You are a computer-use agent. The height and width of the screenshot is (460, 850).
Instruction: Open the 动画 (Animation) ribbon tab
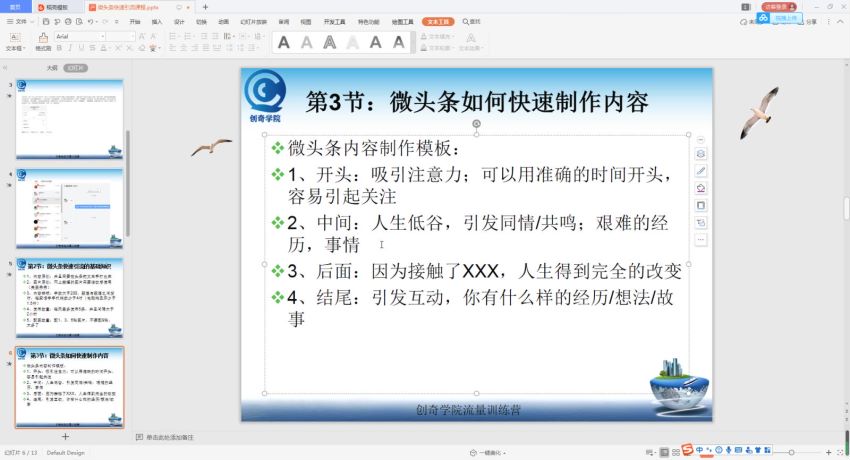click(x=223, y=22)
